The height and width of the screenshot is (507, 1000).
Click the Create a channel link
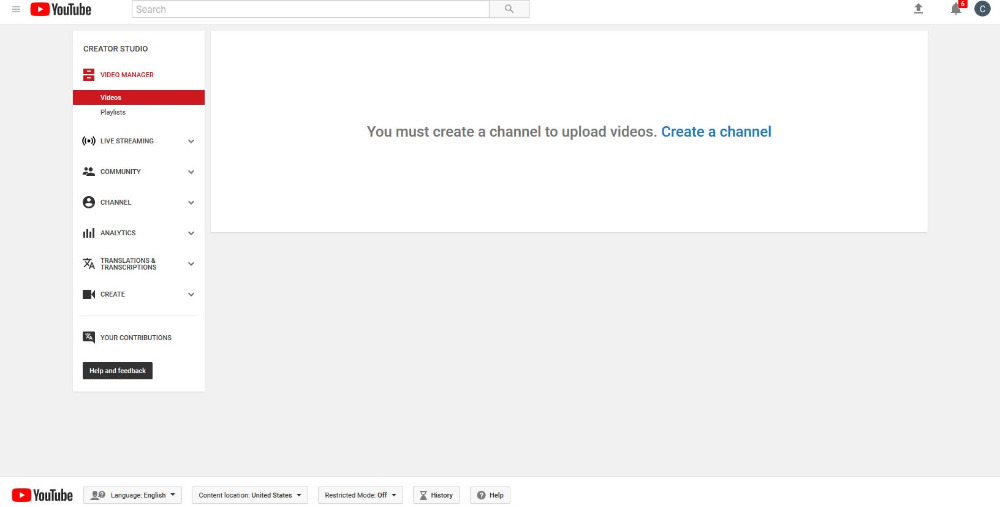point(716,132)
